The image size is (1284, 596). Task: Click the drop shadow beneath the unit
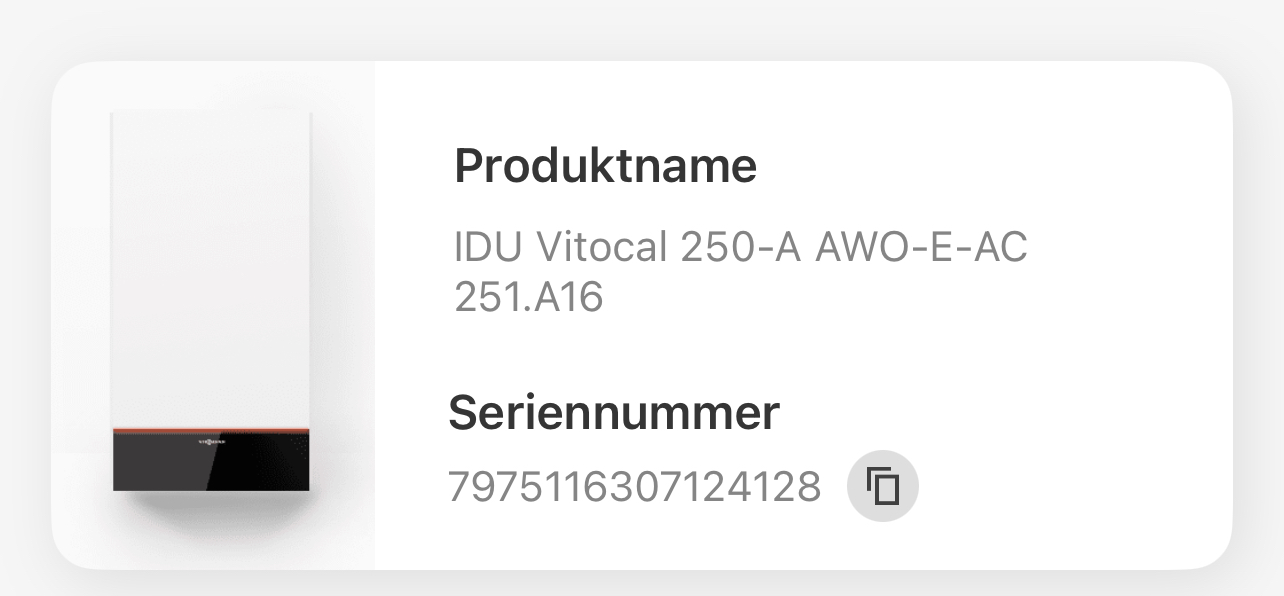[x=211, y=510]
